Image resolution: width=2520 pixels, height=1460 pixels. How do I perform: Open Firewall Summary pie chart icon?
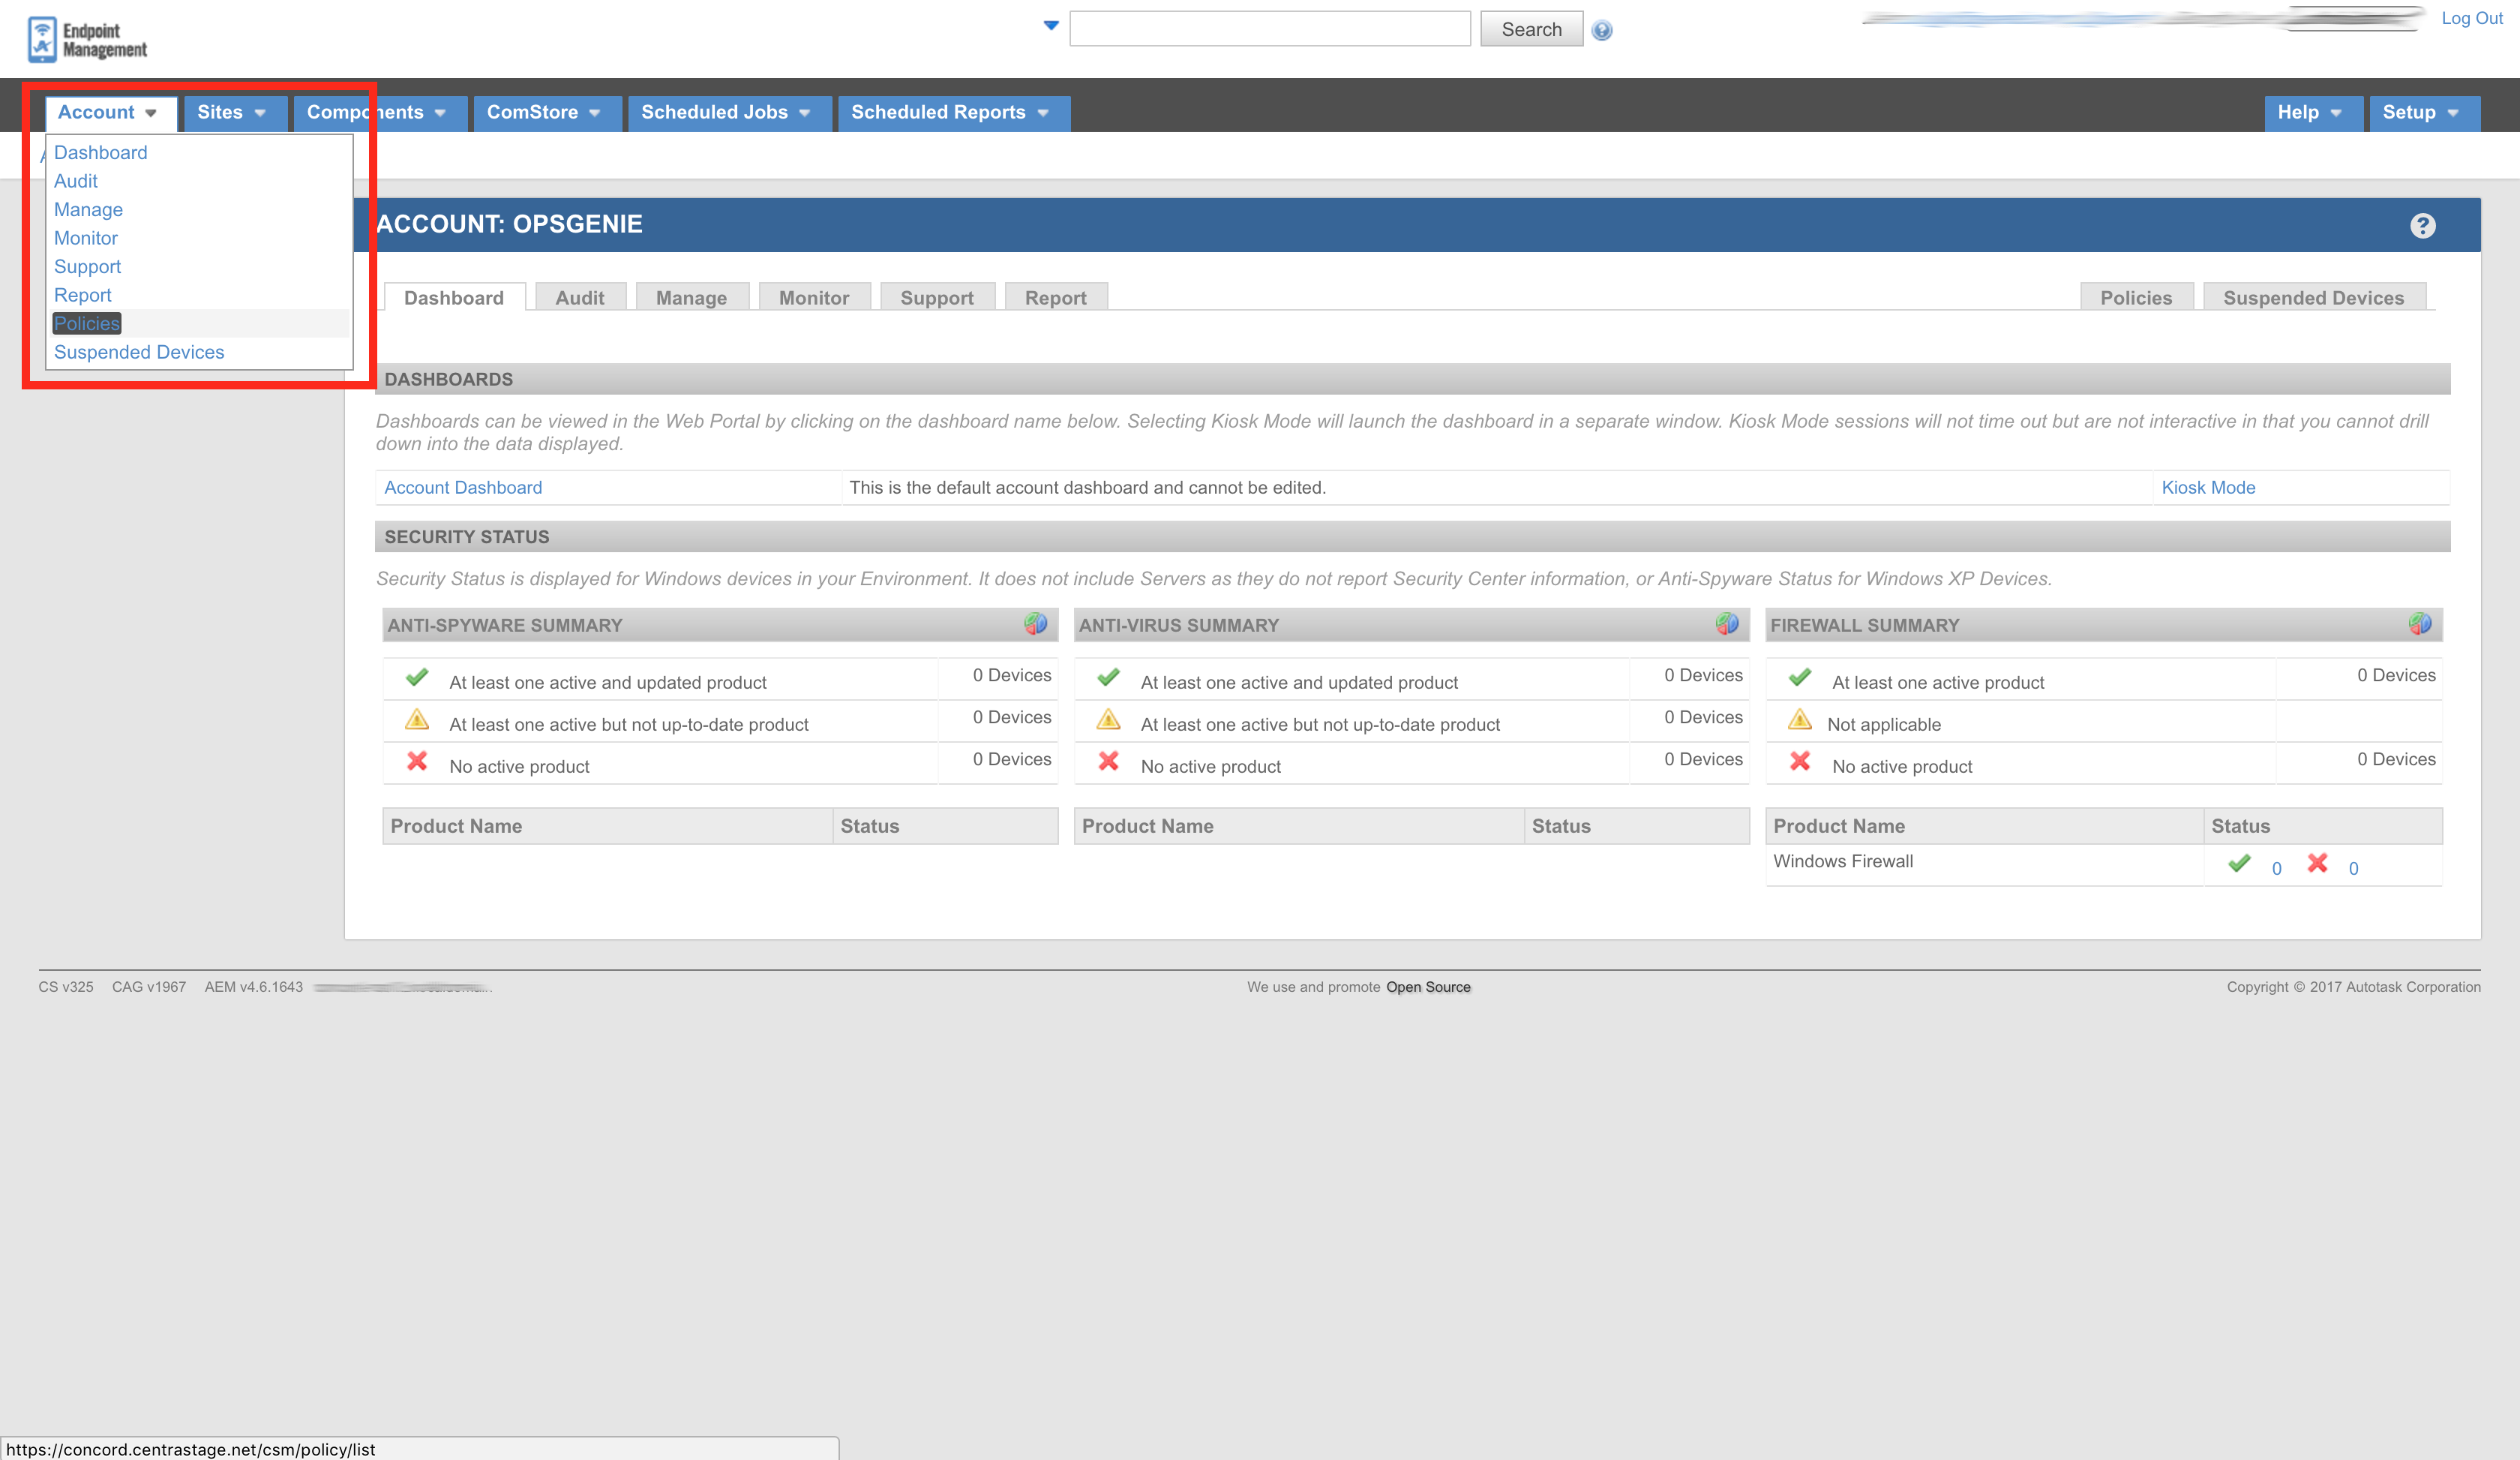(x=2419, y=624)
